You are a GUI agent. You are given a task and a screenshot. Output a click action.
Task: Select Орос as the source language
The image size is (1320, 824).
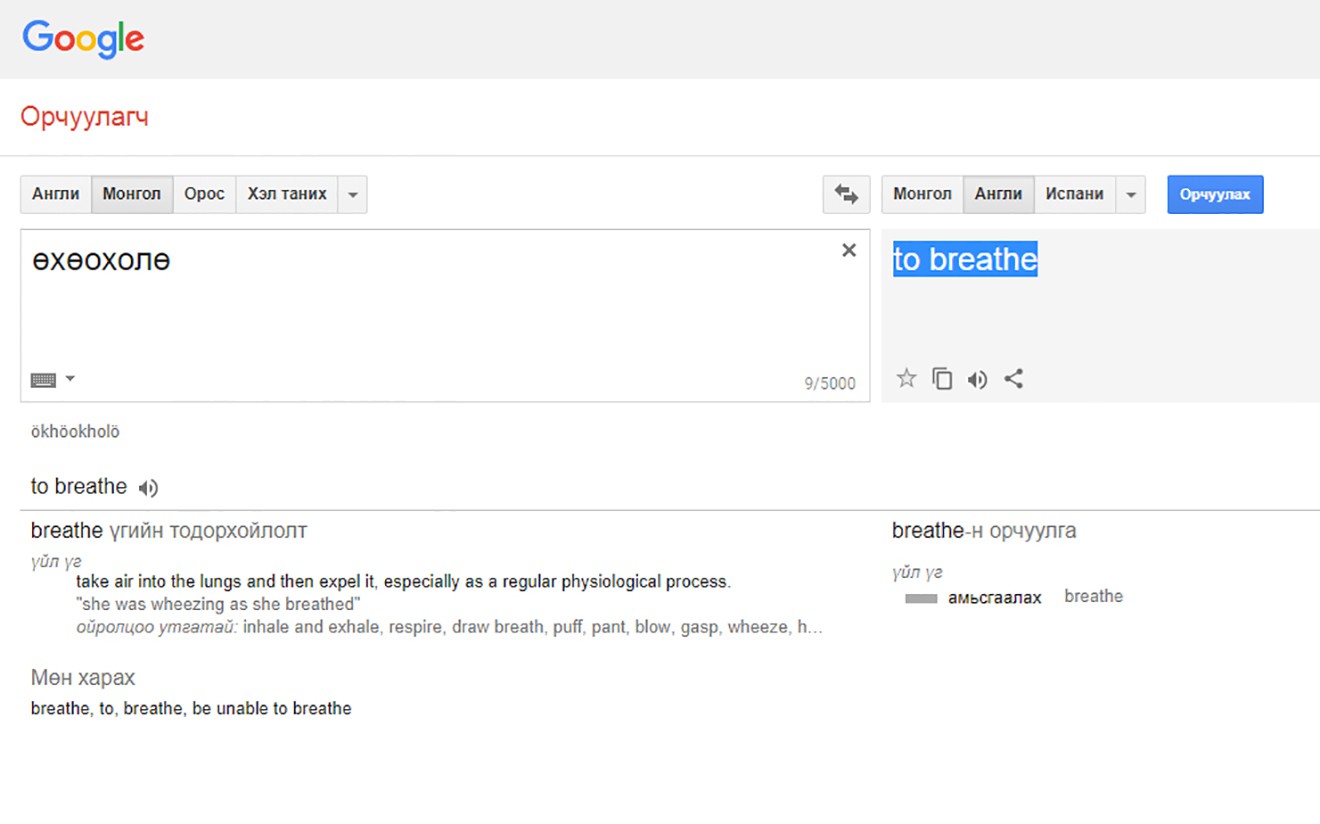pyautogui.click(x=204, y=194)
